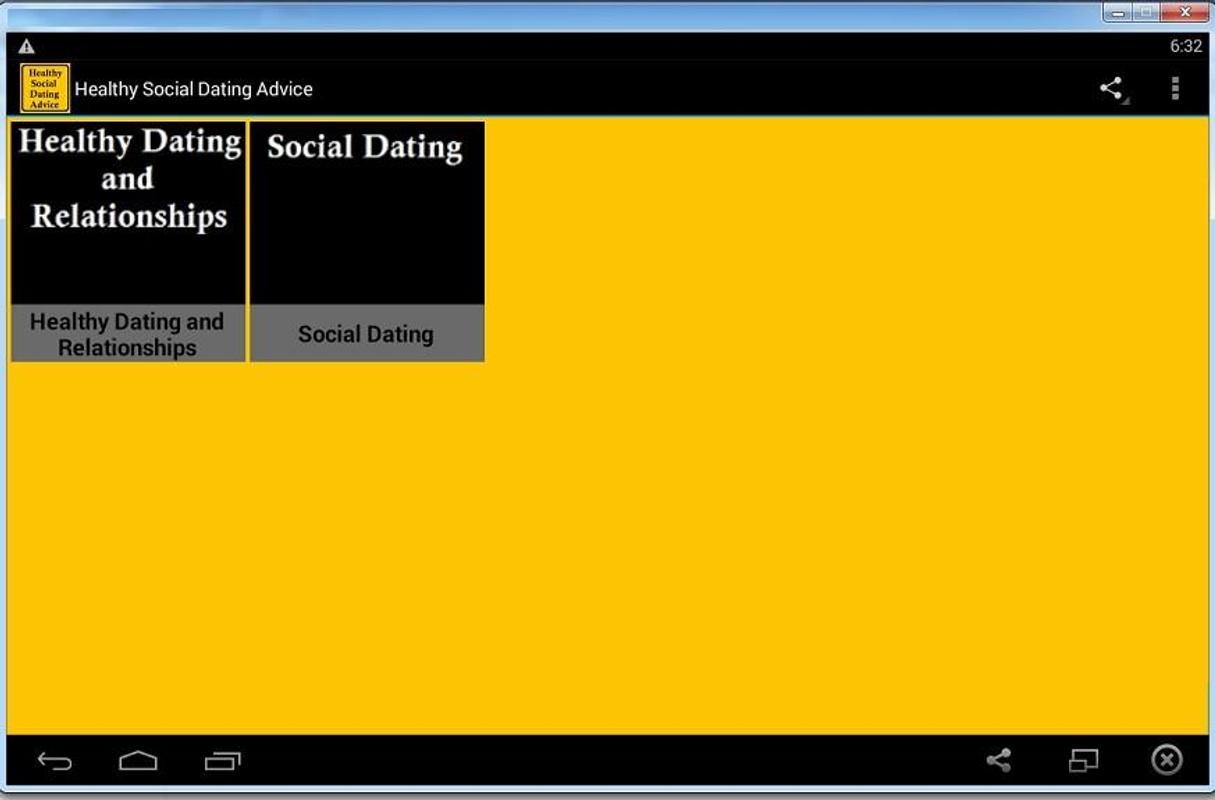The image size is (1215, 800).
Task: Tap the share icon in the top action bar
Action: coord(1111,88)
